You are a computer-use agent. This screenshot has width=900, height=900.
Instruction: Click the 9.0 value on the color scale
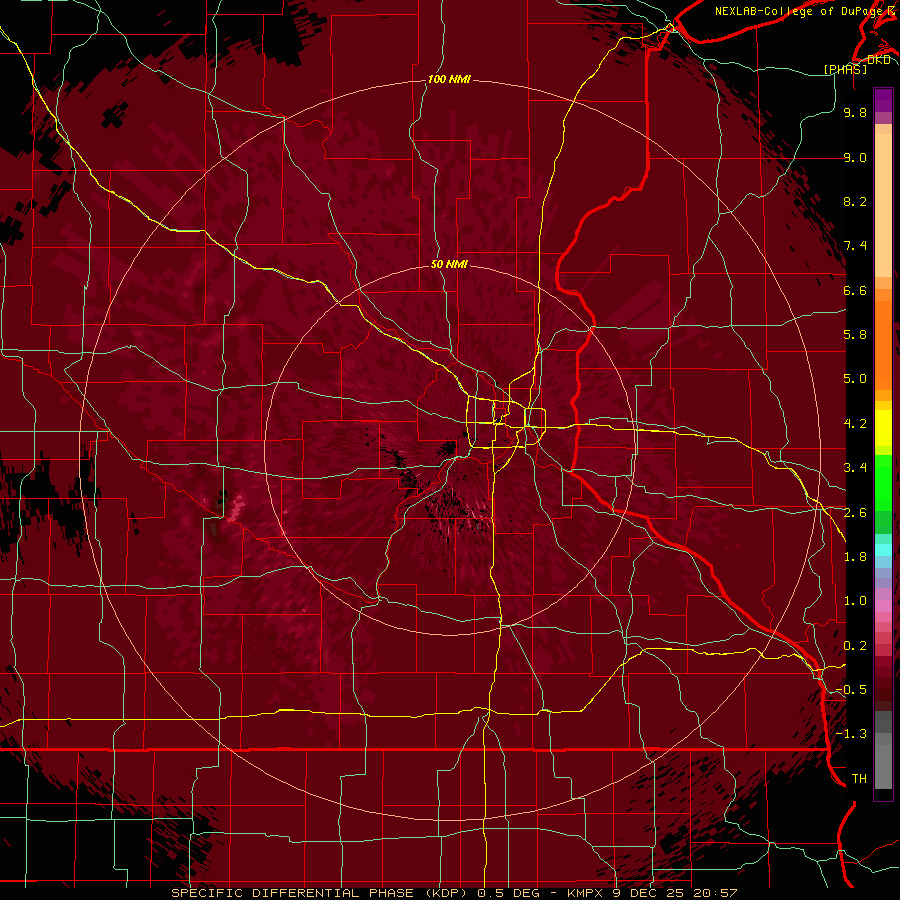[x=855, y=157]
